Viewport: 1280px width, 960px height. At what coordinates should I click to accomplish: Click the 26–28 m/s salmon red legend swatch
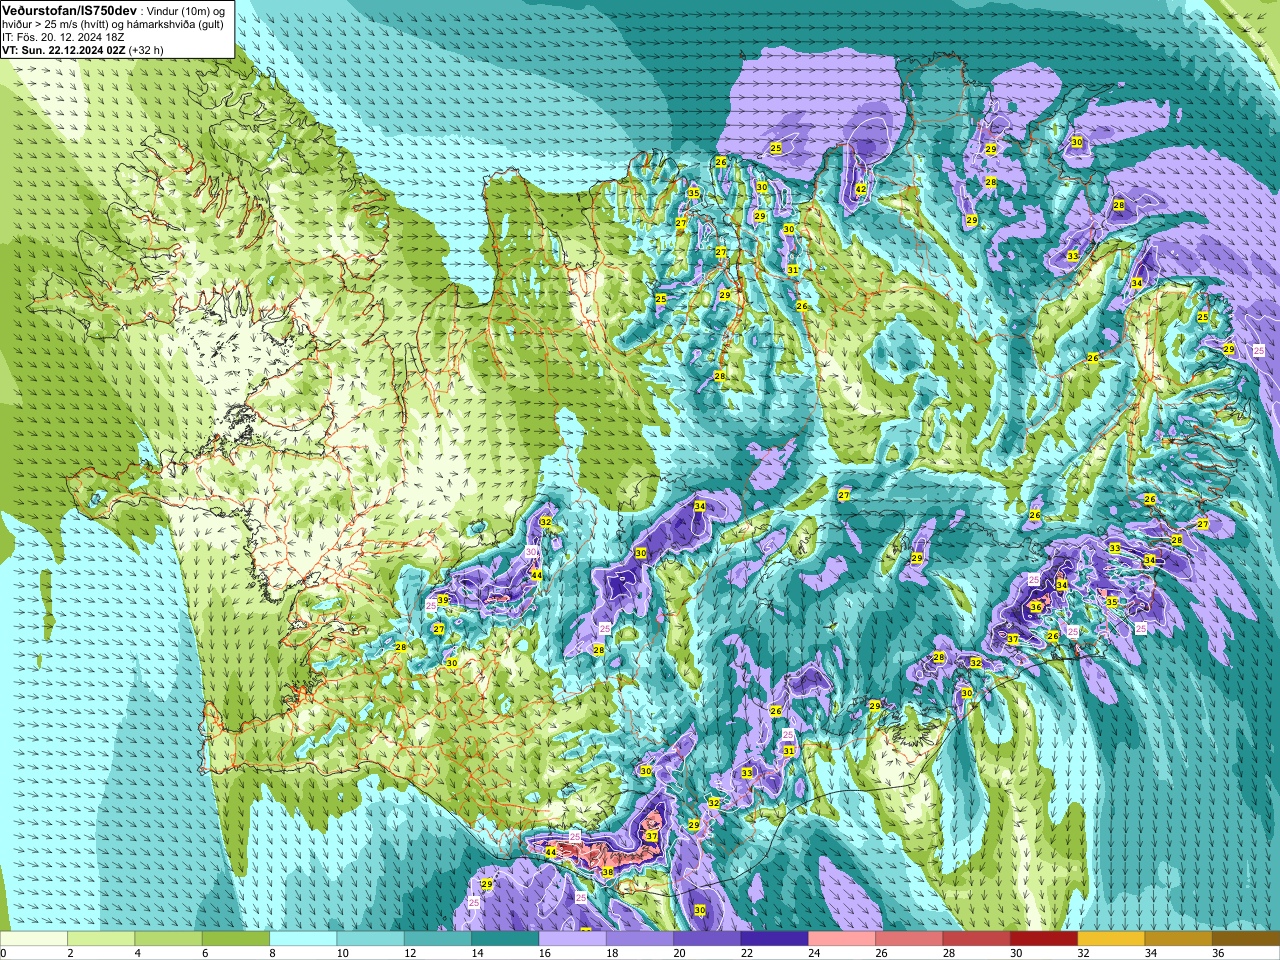point(909,939)
